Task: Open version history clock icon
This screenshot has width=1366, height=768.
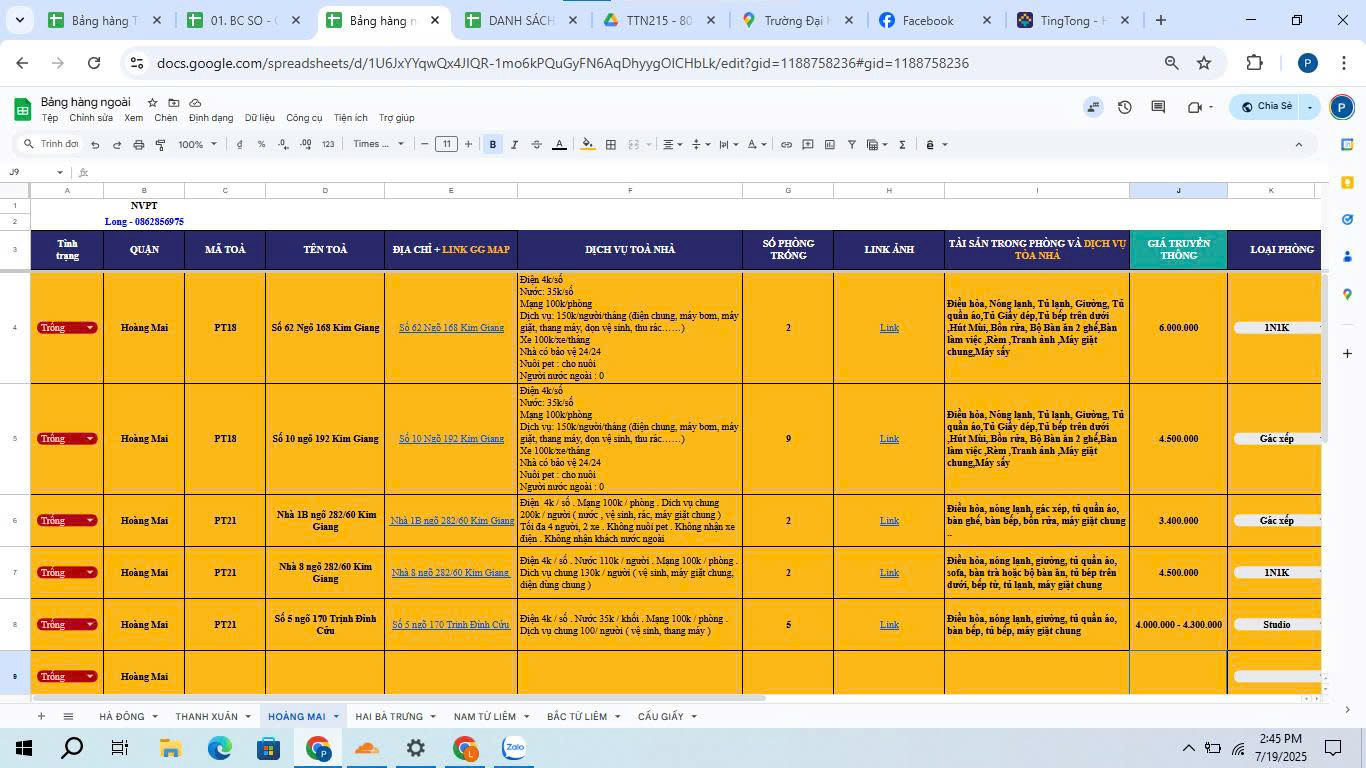Action: (x=1125, y=107)
